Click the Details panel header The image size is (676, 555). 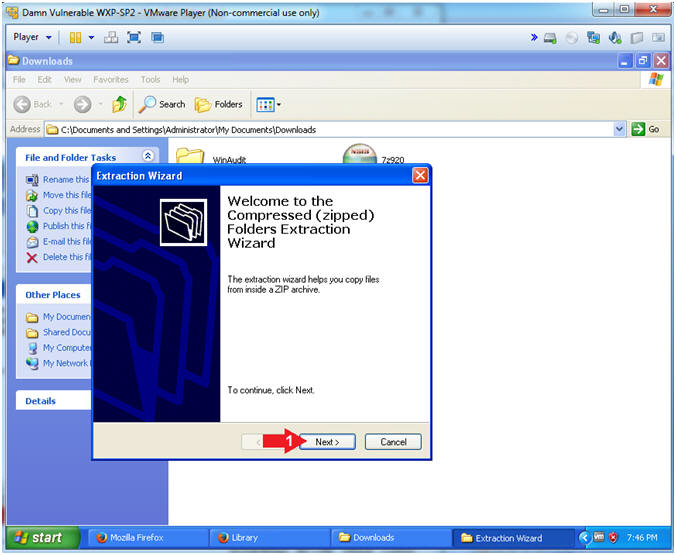[x=53, y=401]
